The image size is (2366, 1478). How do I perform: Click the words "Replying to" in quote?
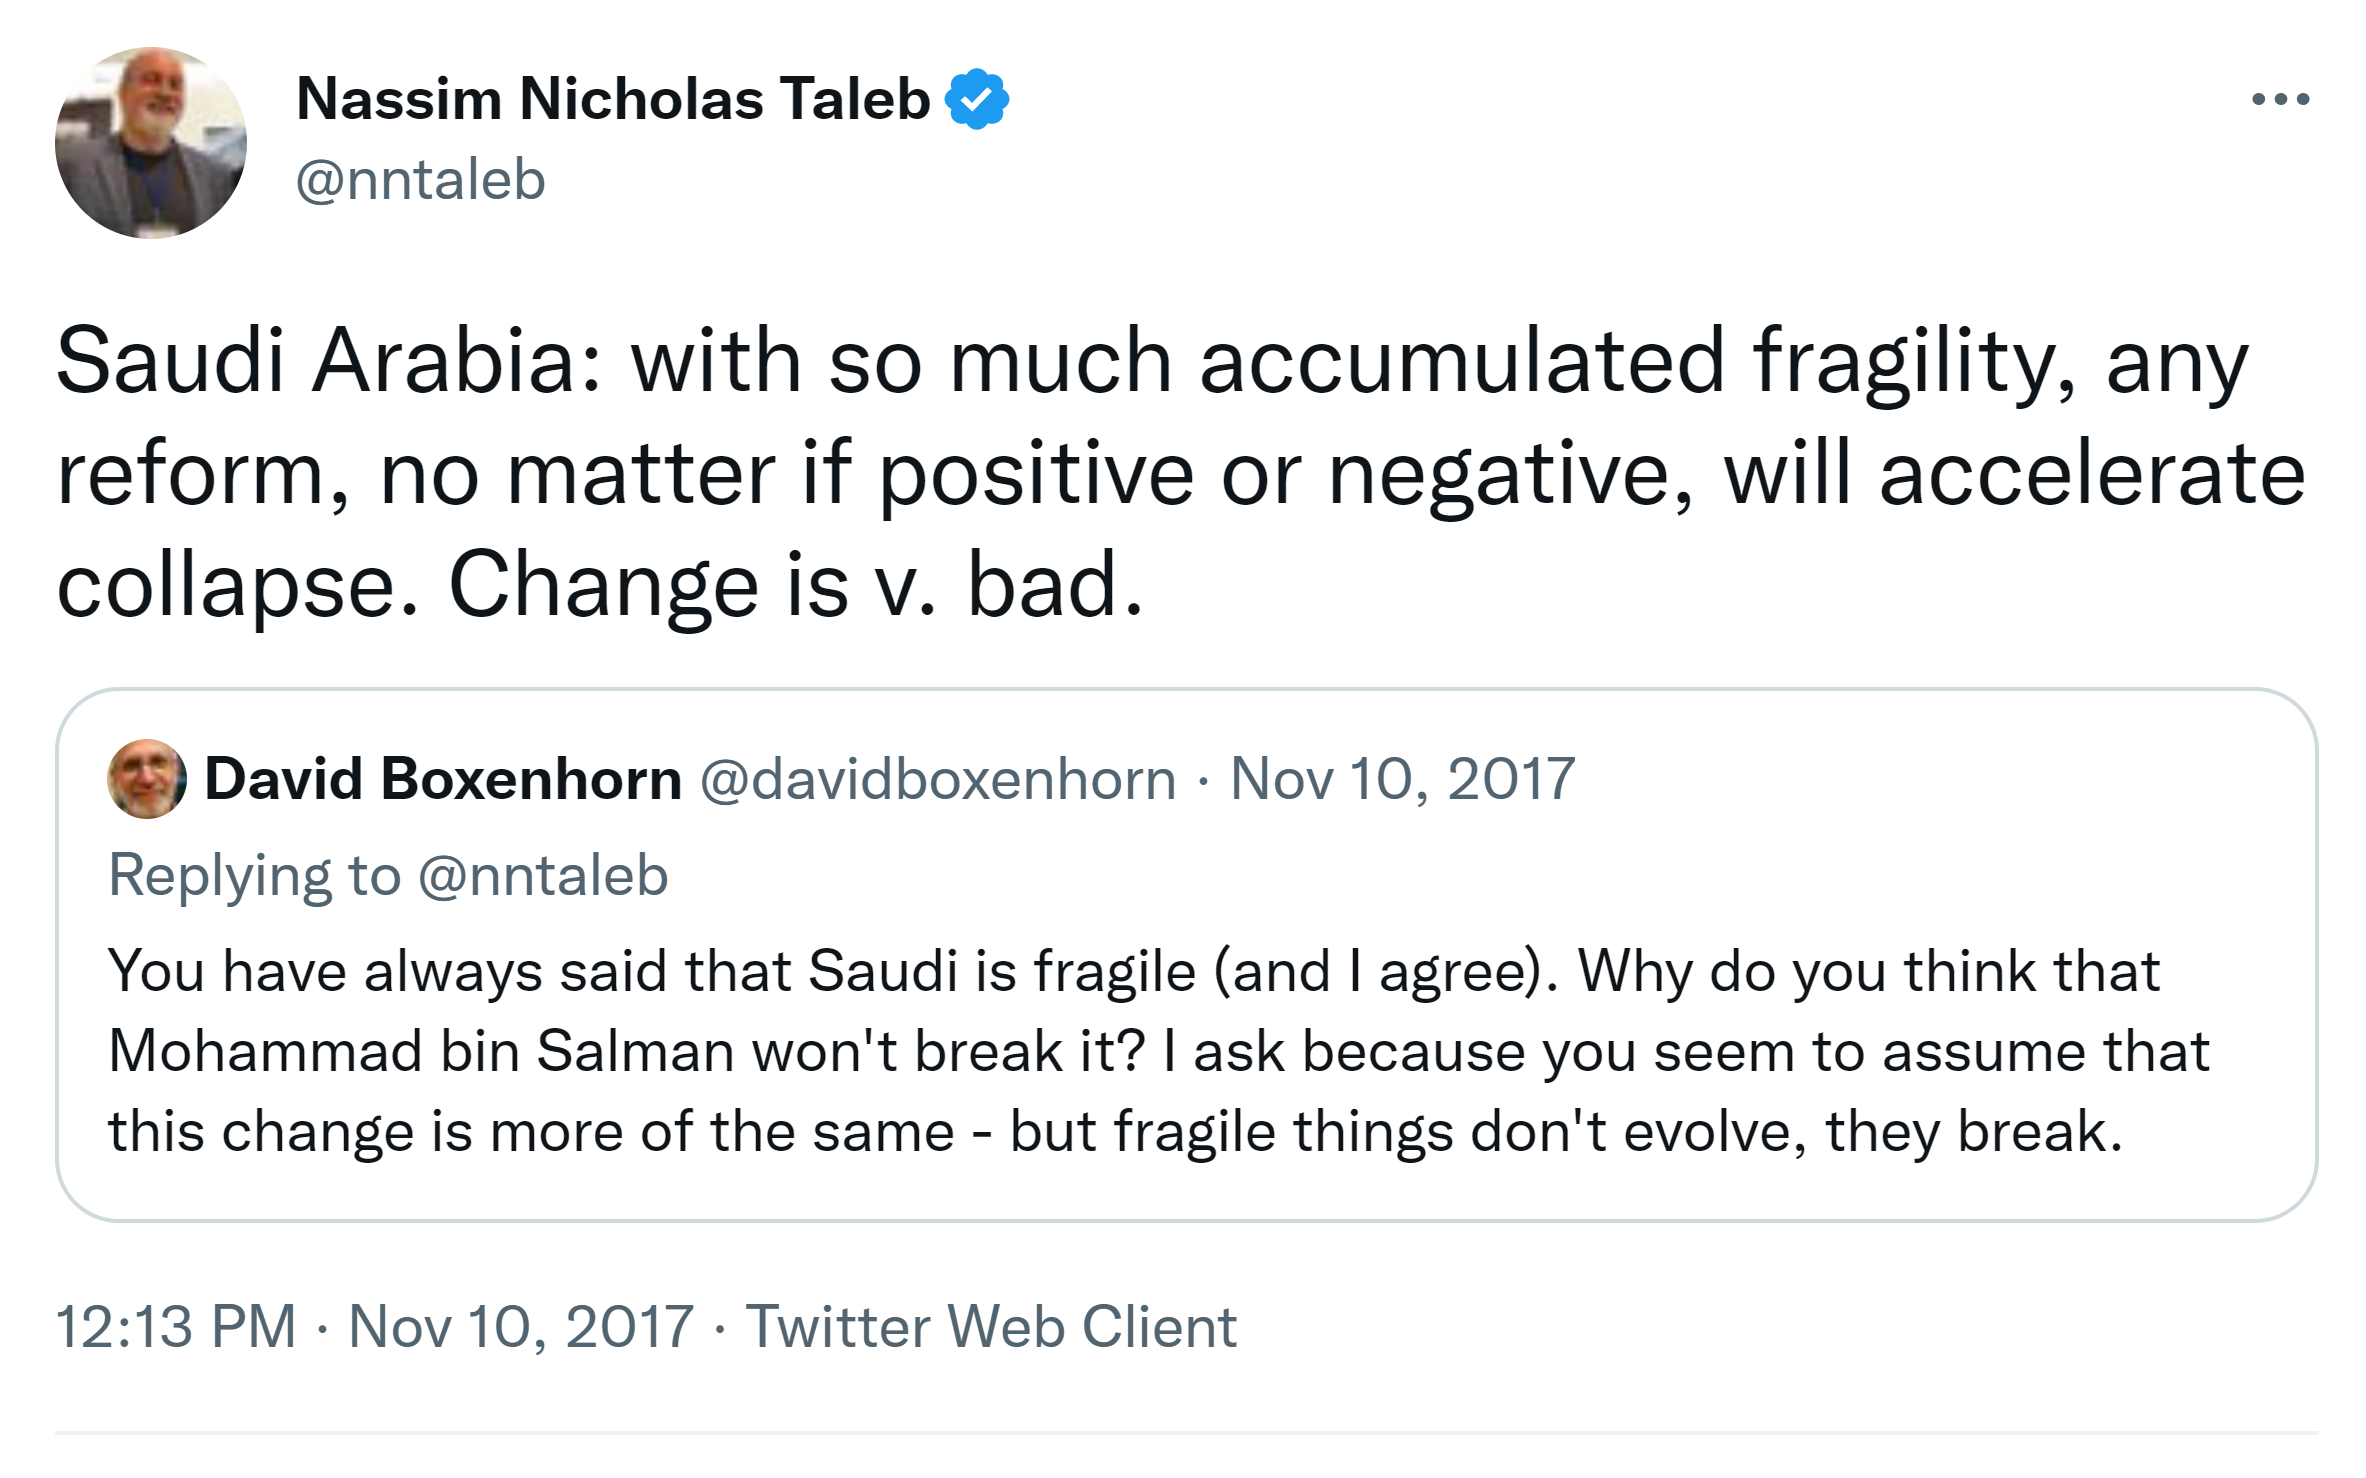coord(255,876)
